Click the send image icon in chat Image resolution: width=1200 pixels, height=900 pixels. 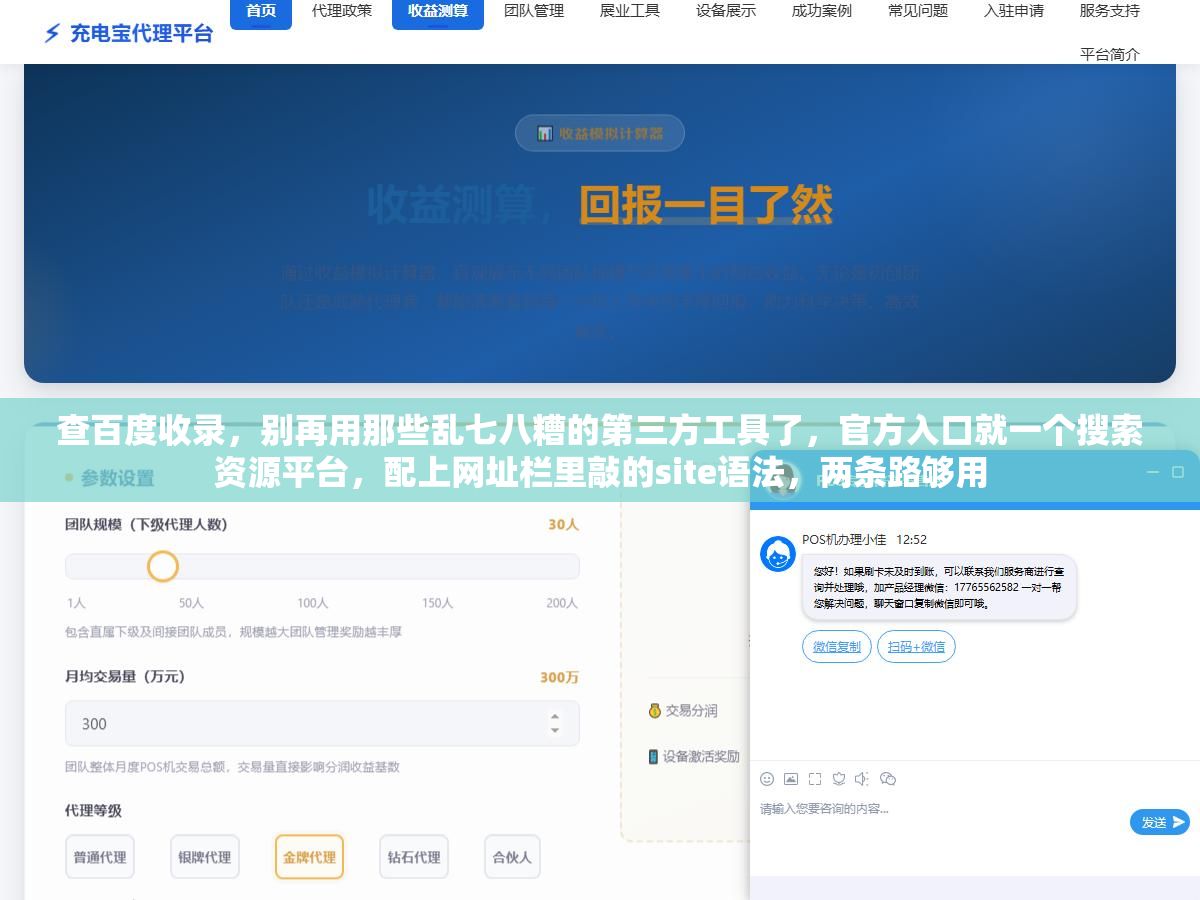(x=791, y=778)
